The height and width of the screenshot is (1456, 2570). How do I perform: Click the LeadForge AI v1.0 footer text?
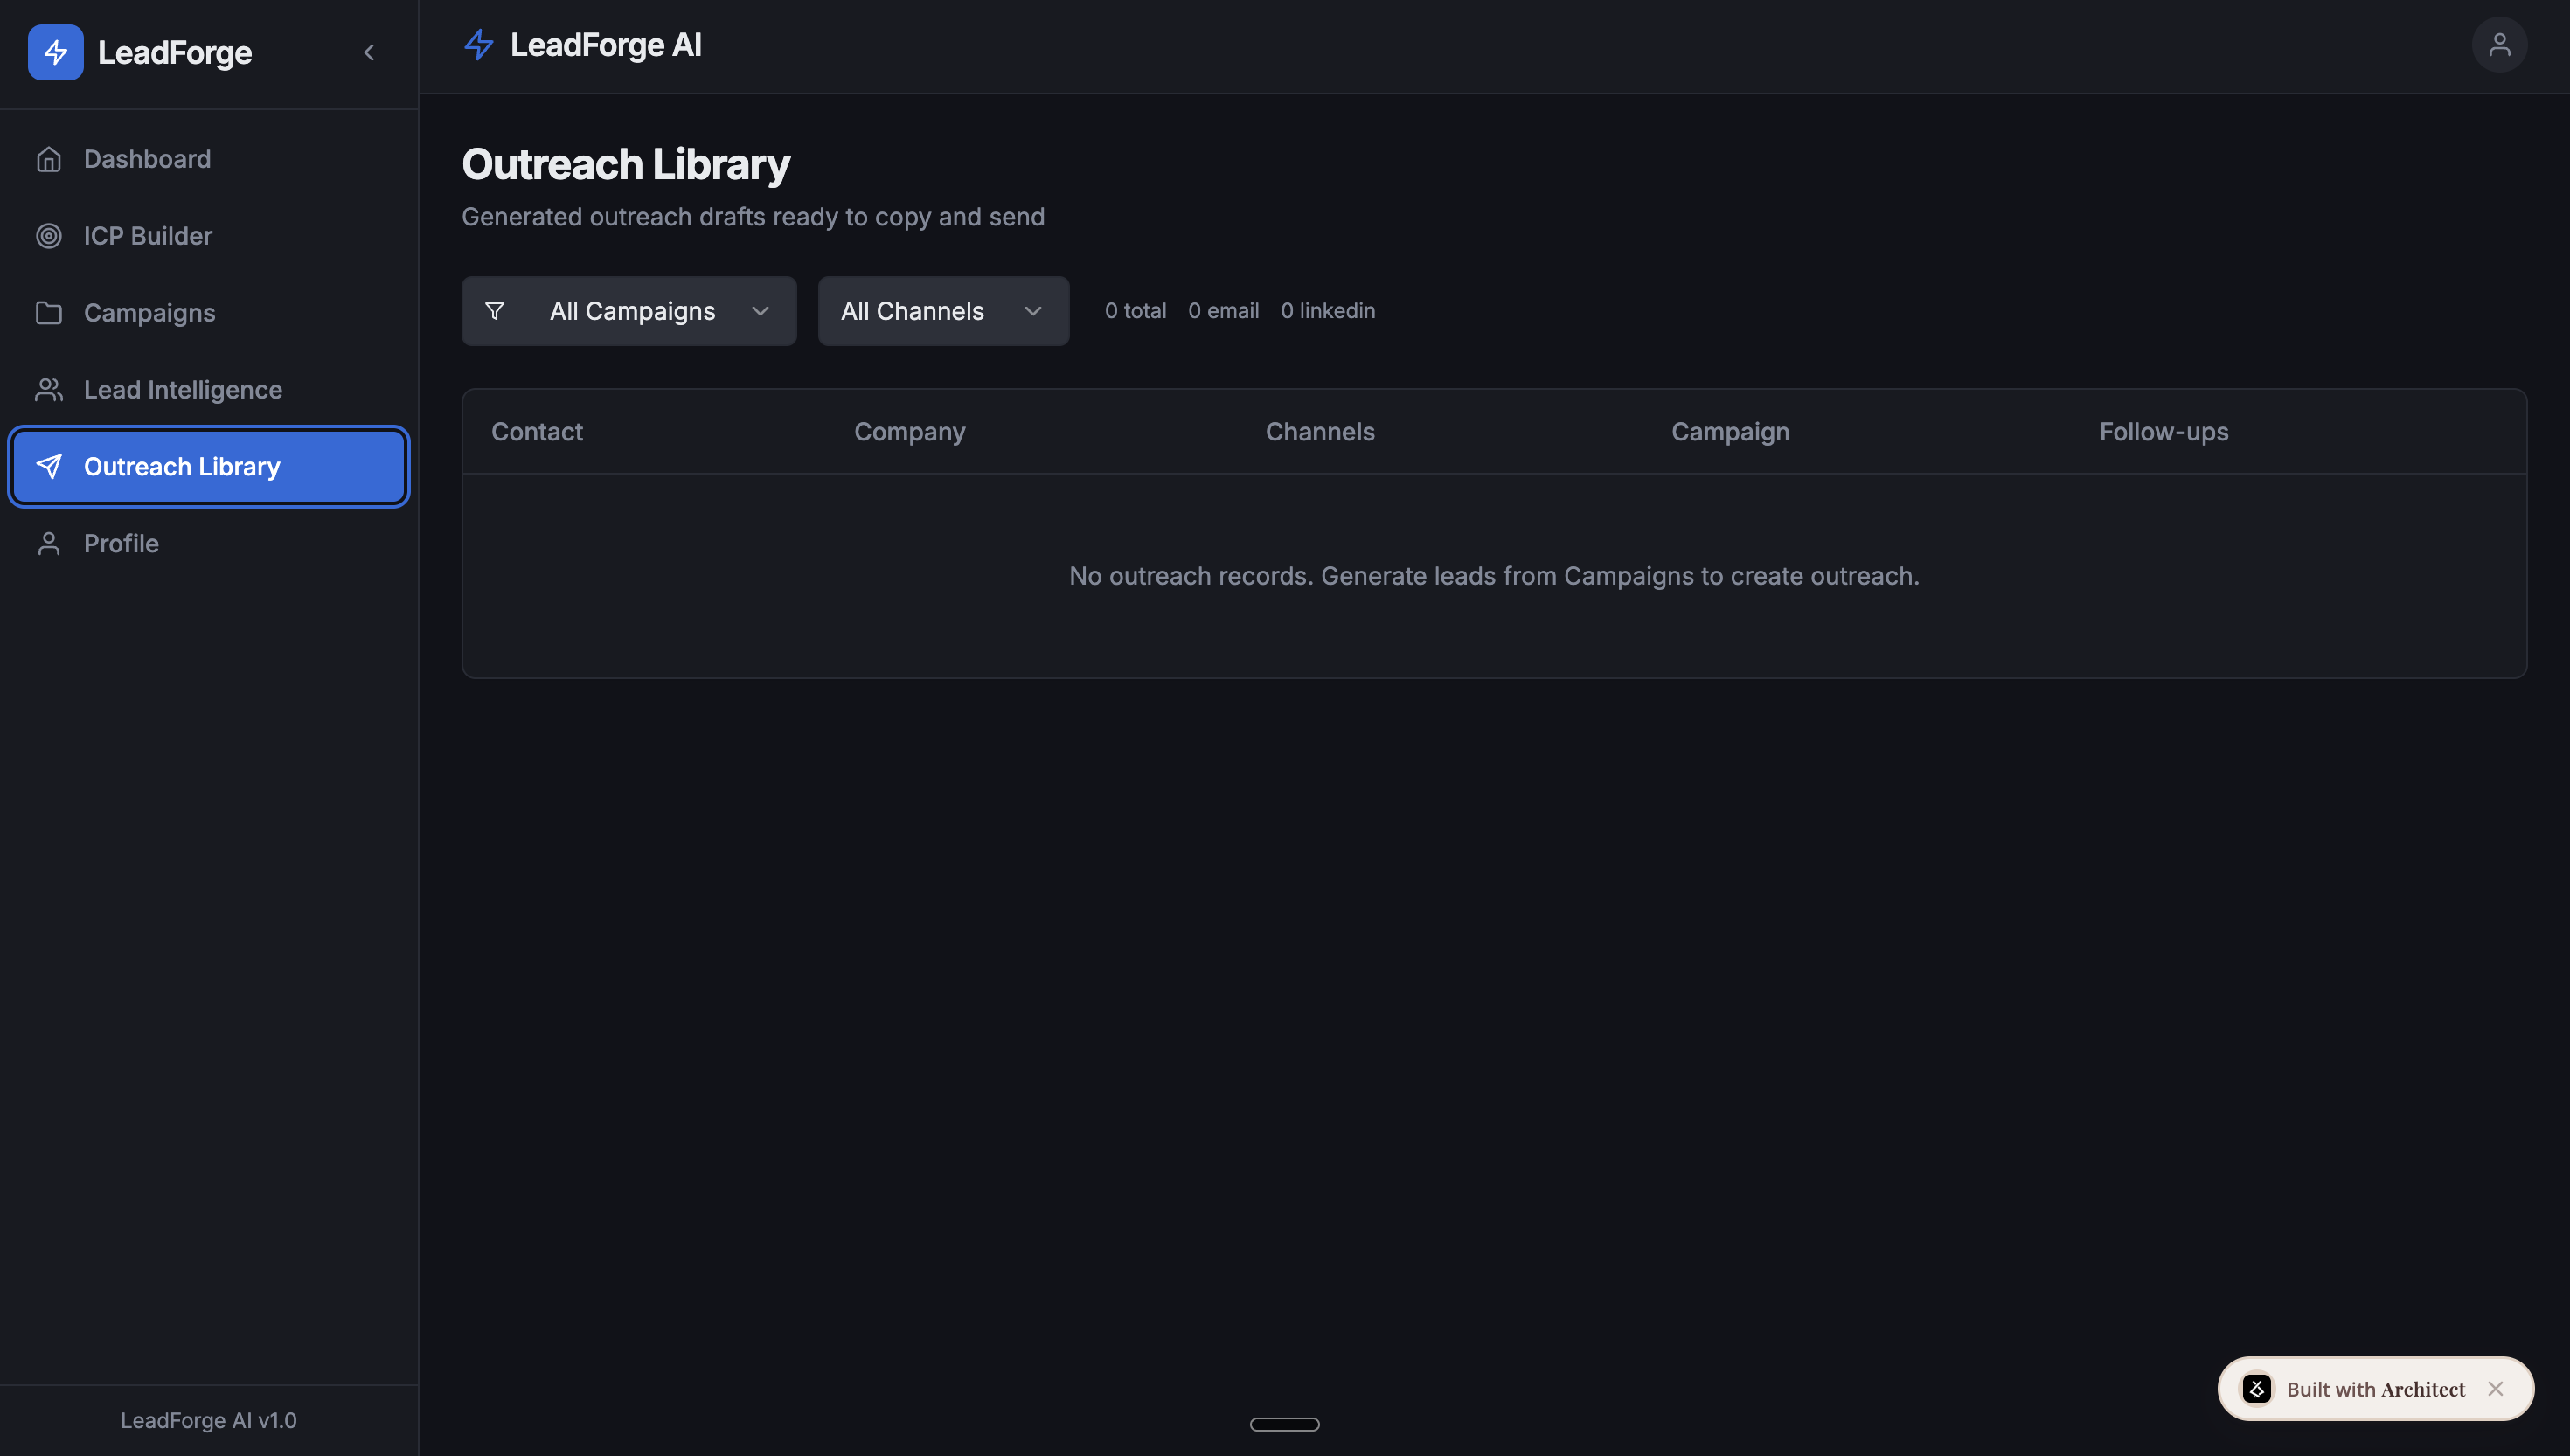click(x=208, y=1420)
